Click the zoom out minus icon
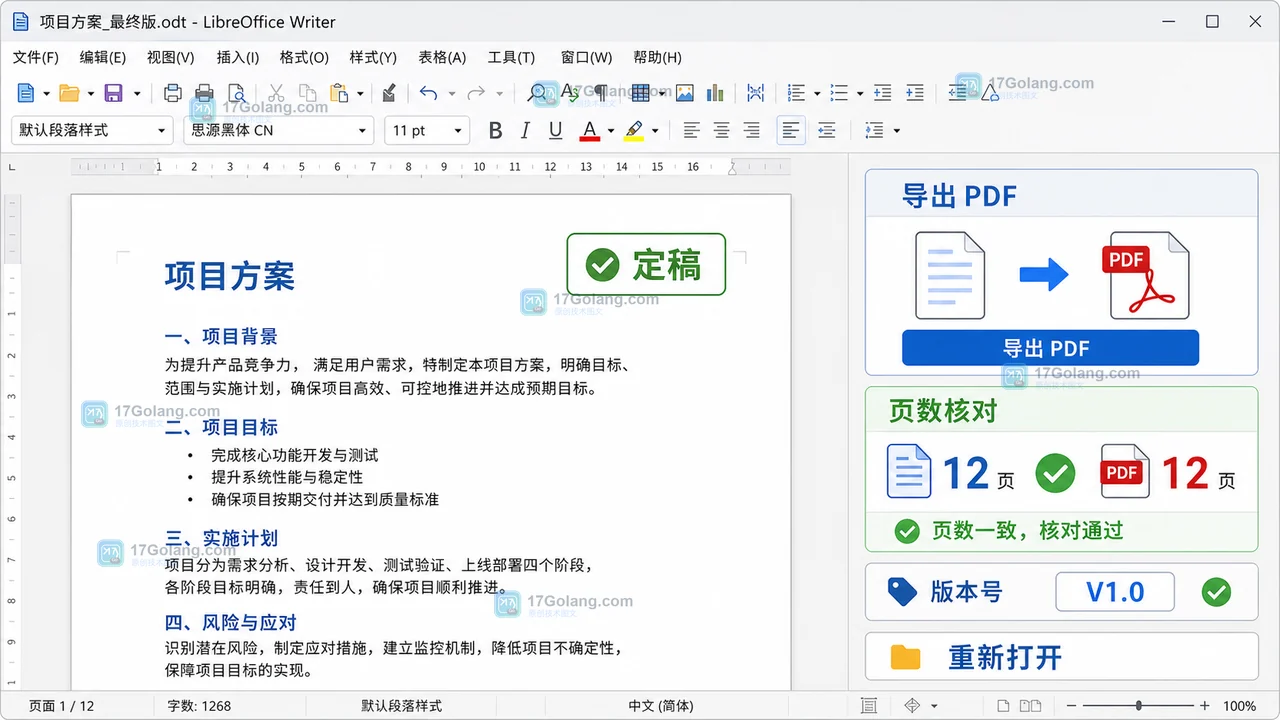Image resolution: width=1280 pixels, height=720 pixels. tap(1070, 706)
